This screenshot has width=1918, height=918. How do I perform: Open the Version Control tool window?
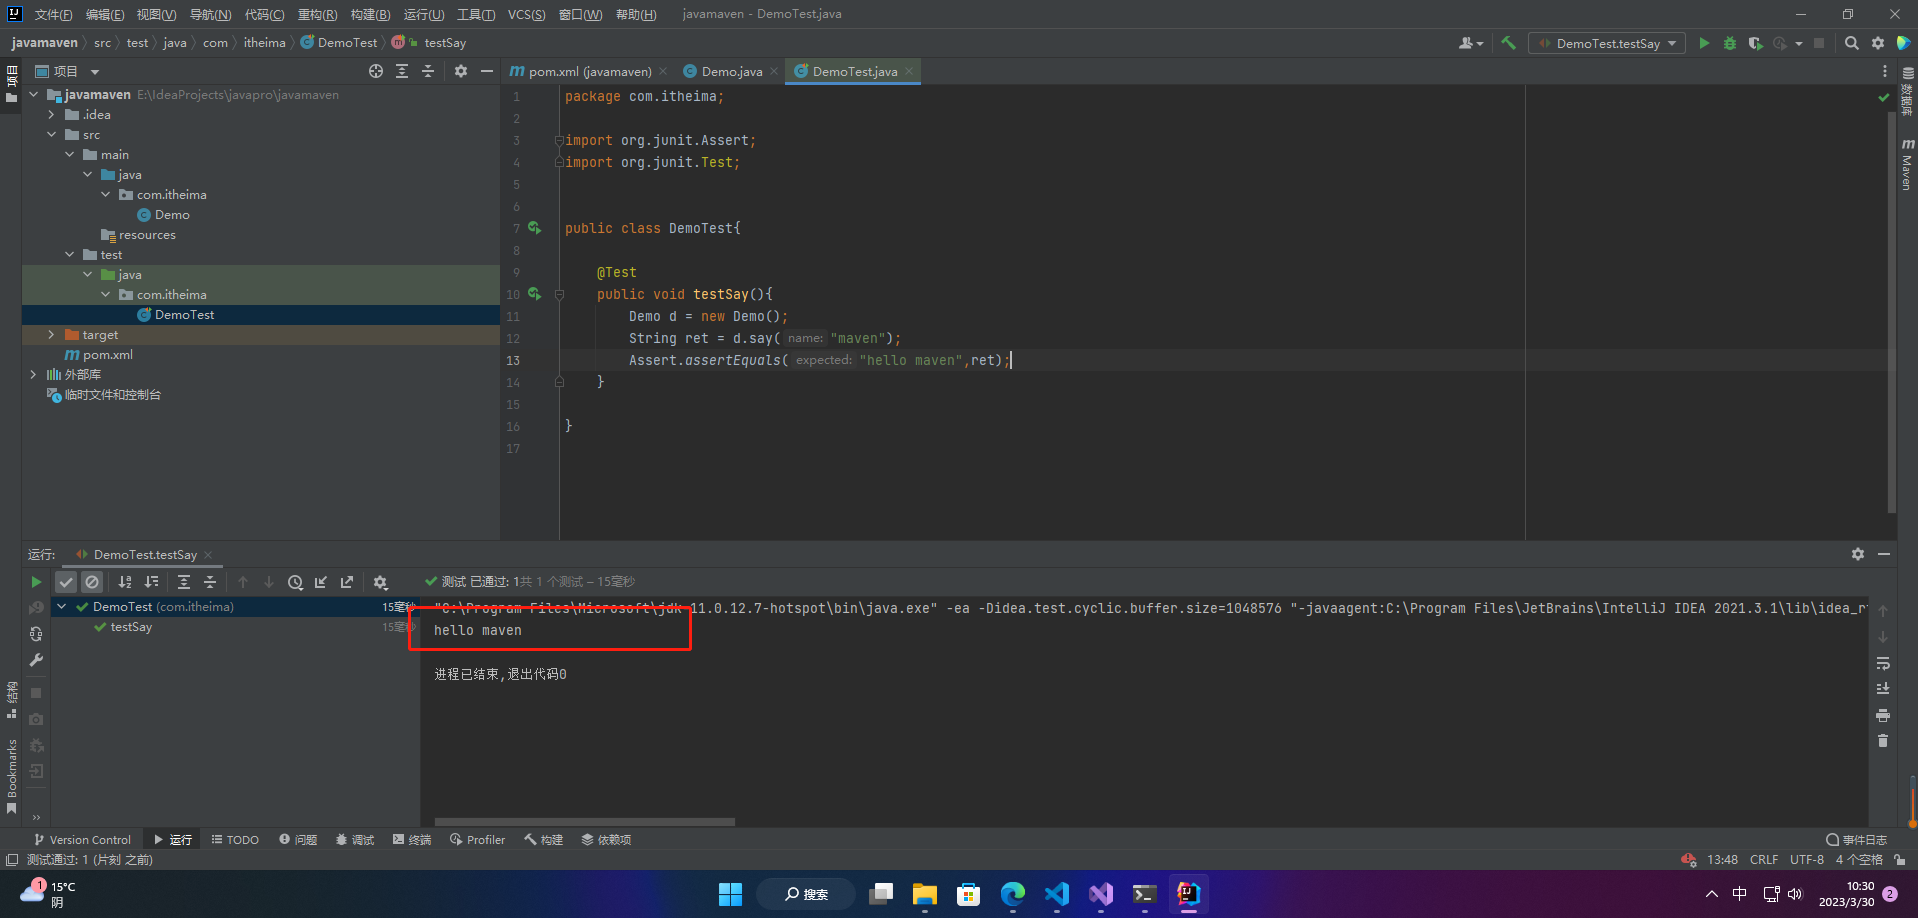pyautogui.click(x=83, y=840)
